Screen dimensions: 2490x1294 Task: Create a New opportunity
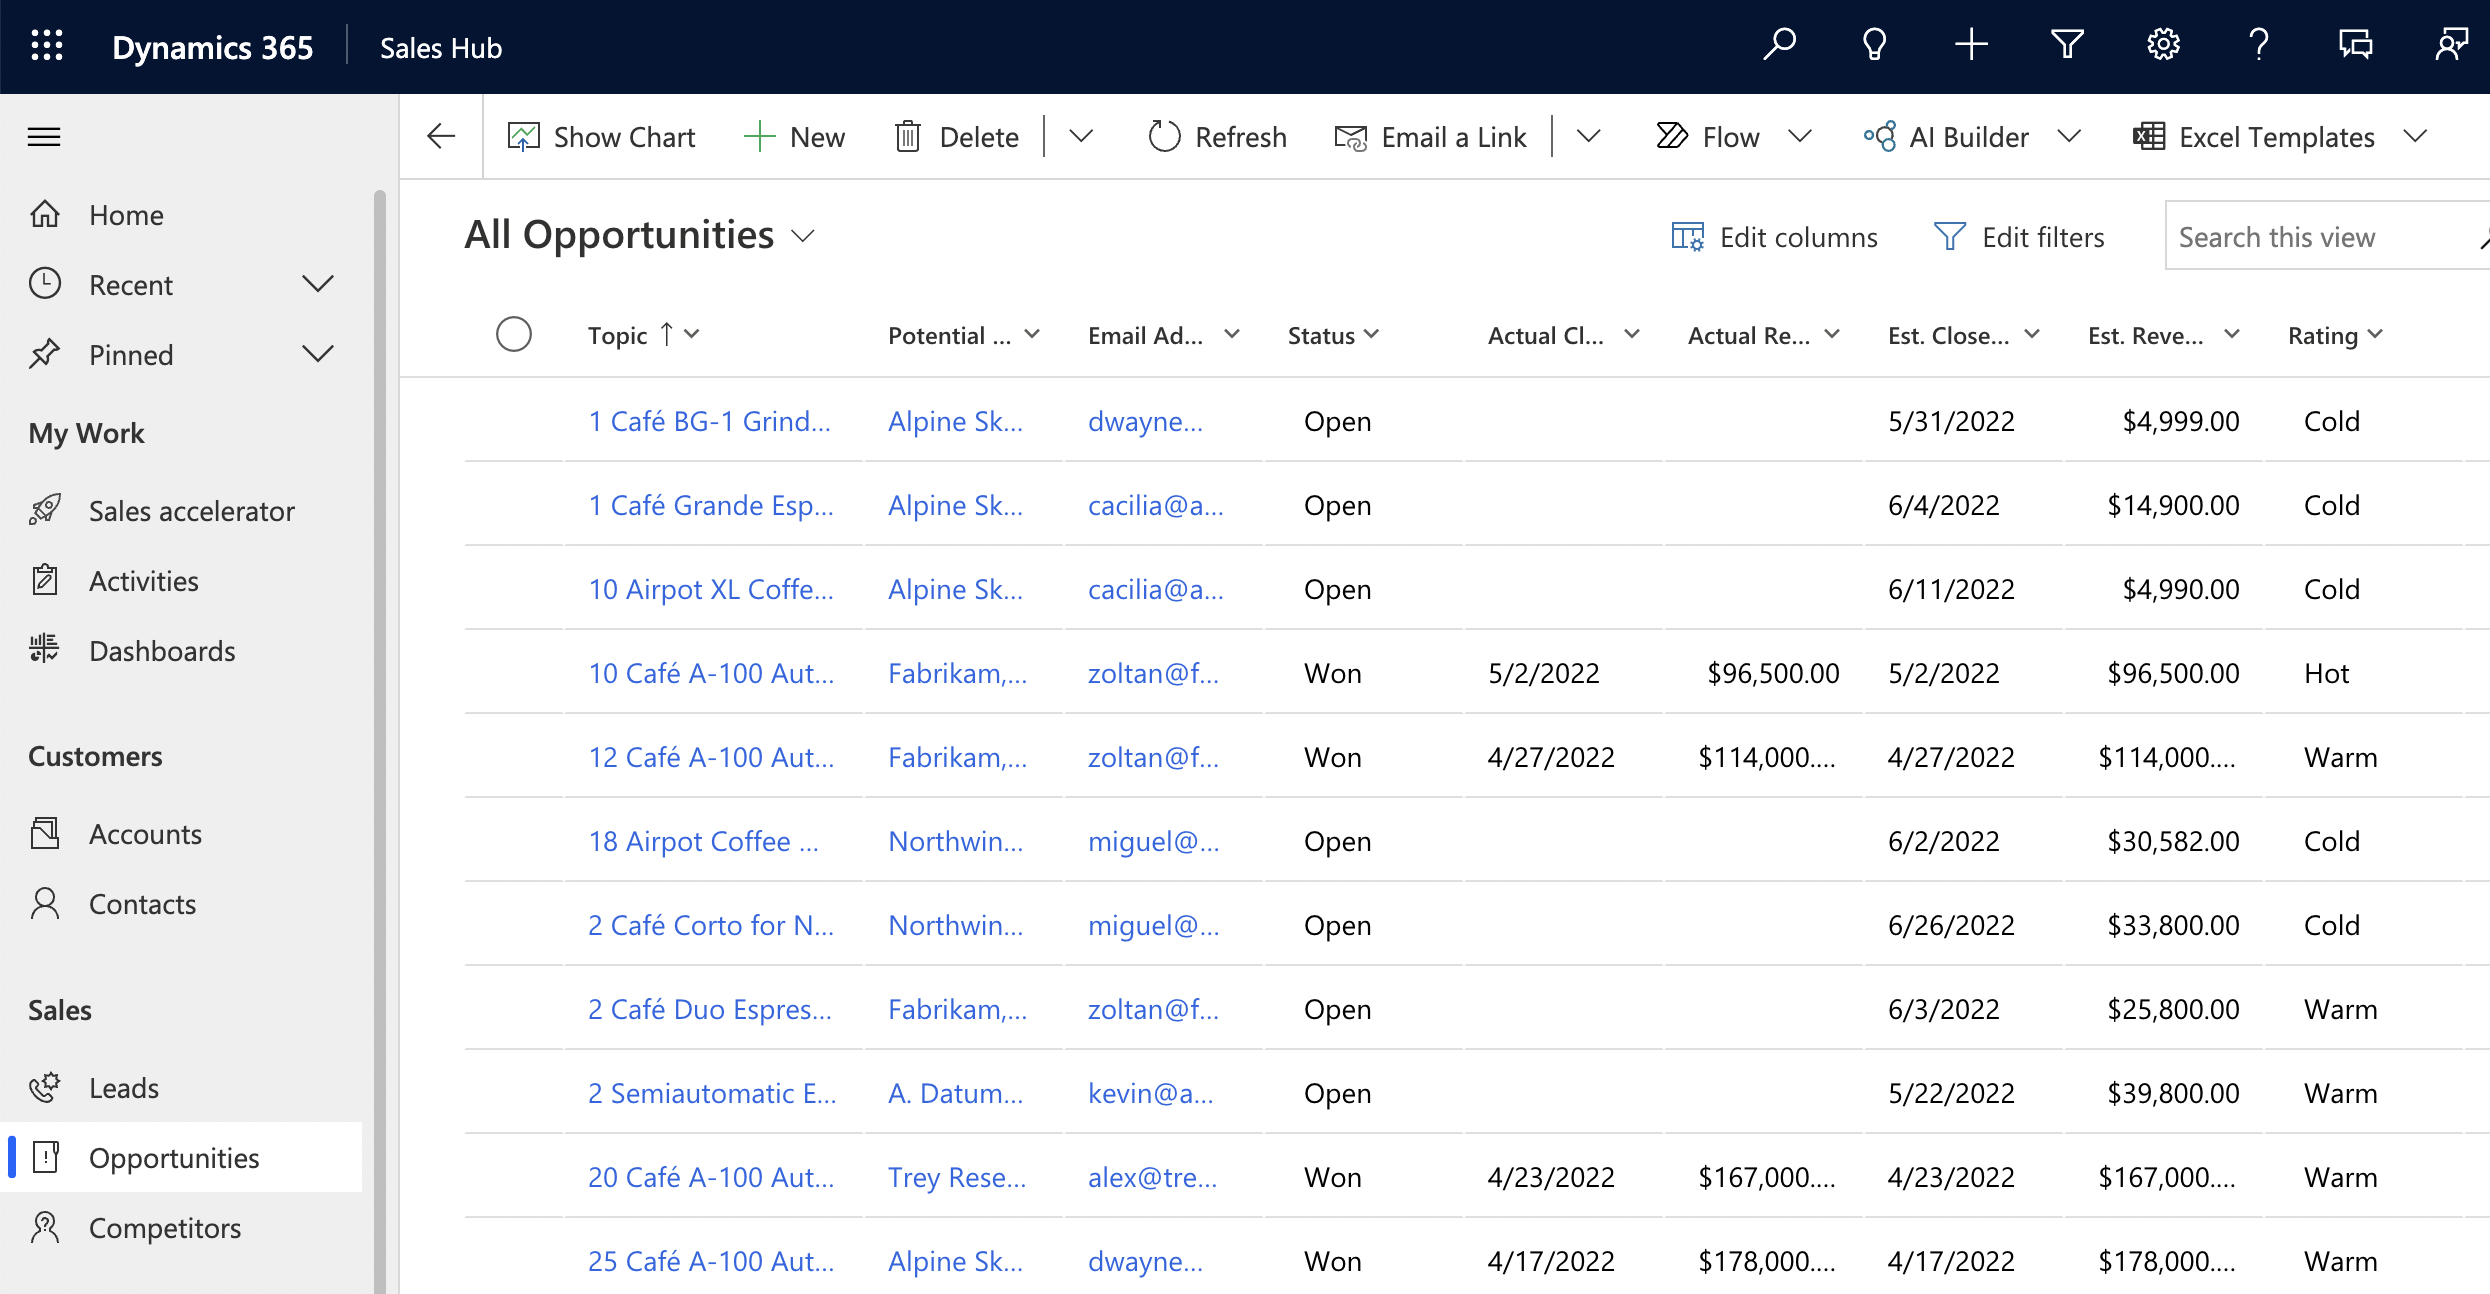coord(795,137)
